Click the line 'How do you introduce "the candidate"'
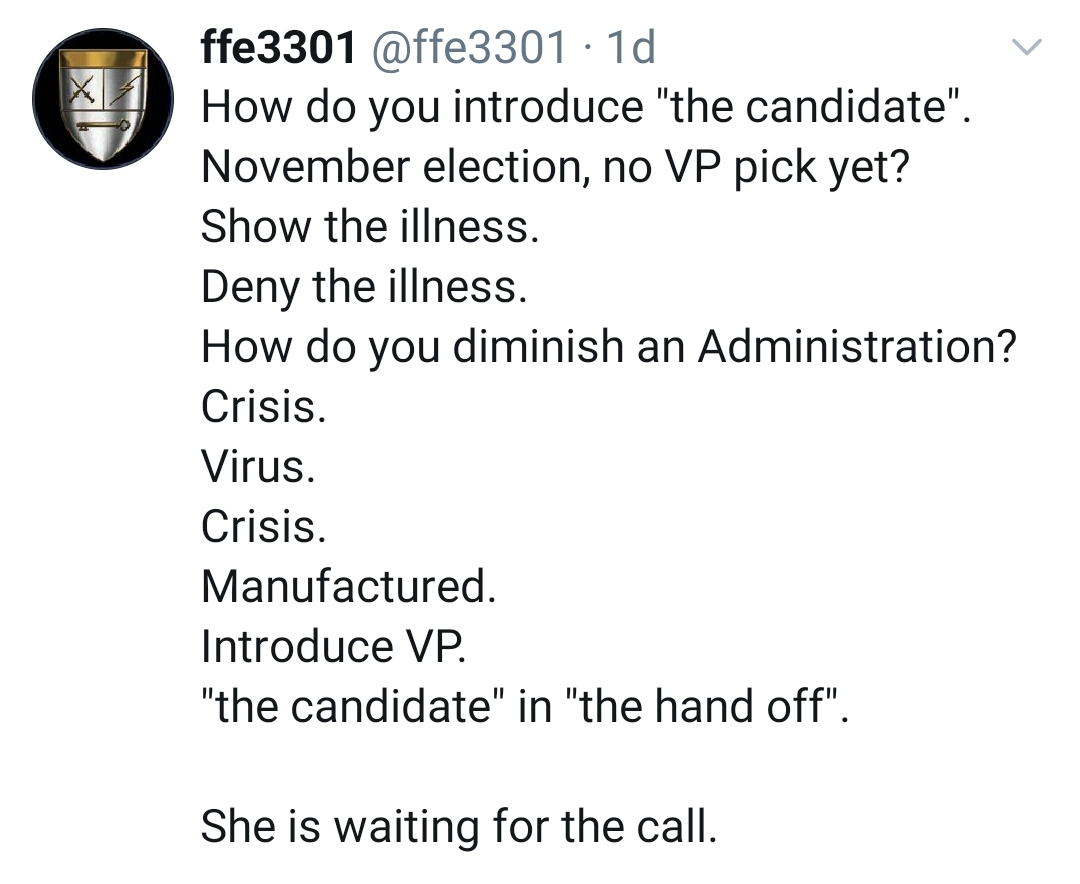Viewport: 1080px width, 884px height. (x=586, y=107)
